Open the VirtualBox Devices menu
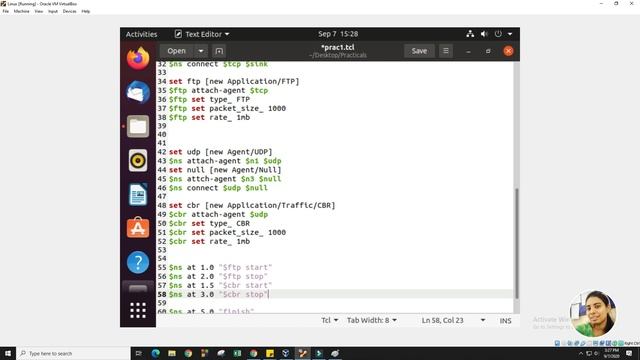Viewport: 640px width, 360px height. coord(69,11)
